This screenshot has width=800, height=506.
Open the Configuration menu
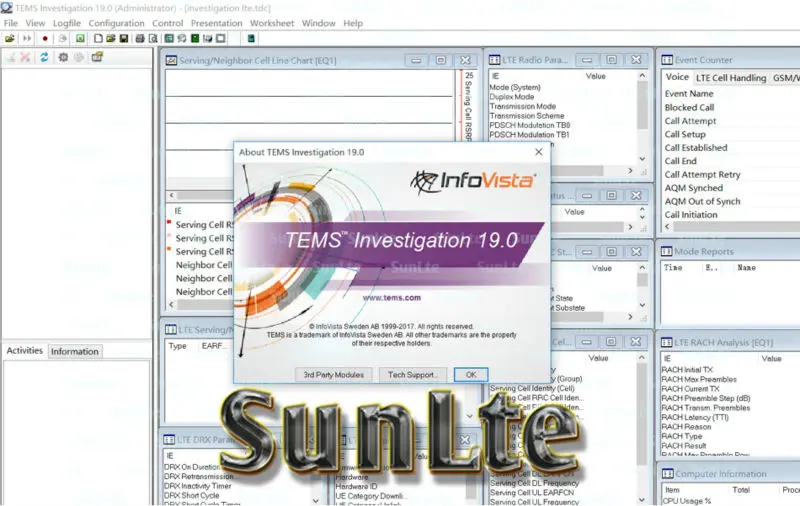coord(116,23)
